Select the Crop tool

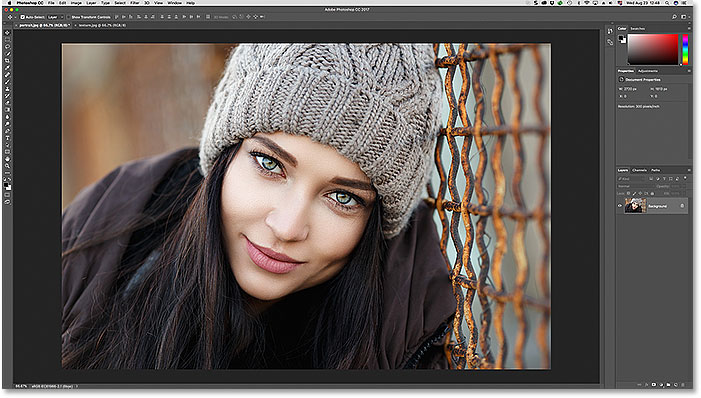tap(8, 60)
